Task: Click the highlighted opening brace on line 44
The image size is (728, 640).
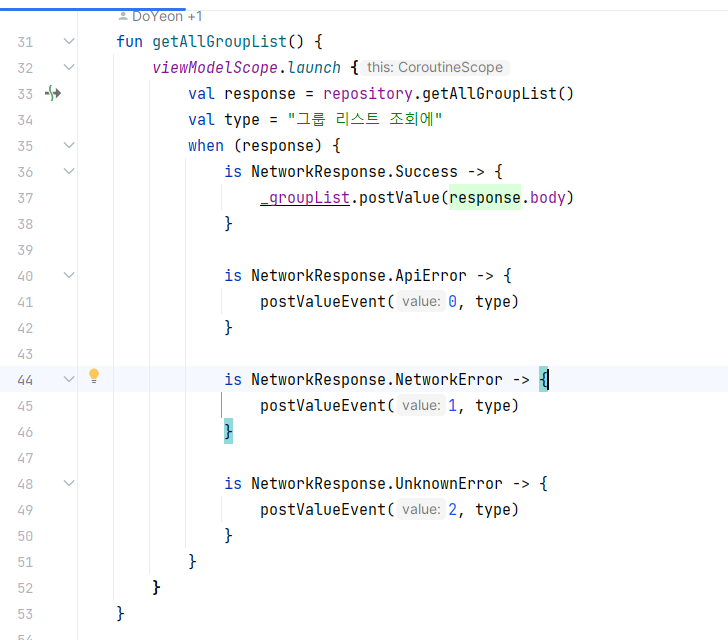Action: tap(543, 379)
